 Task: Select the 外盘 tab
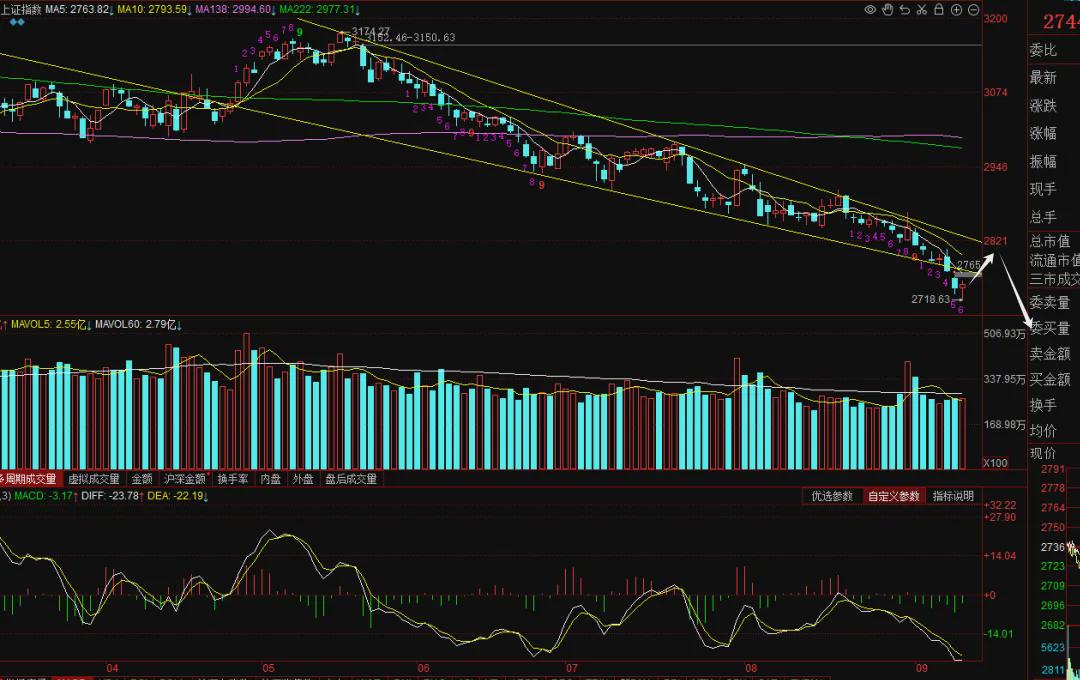click(303, 478)
